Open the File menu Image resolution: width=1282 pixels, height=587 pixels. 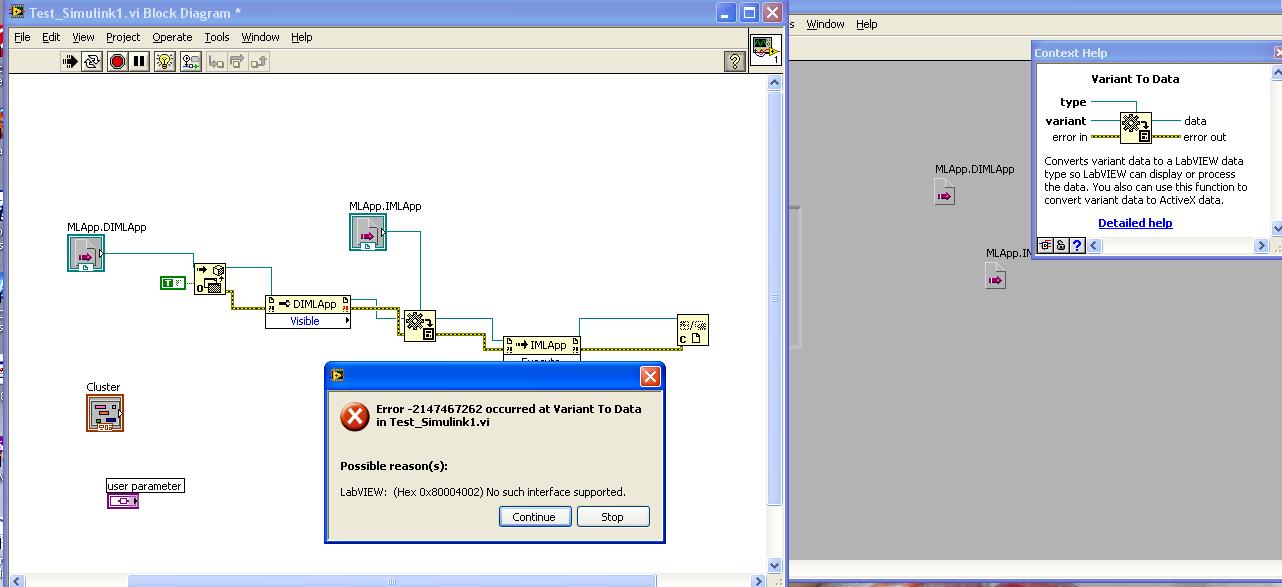pos(22,37)
